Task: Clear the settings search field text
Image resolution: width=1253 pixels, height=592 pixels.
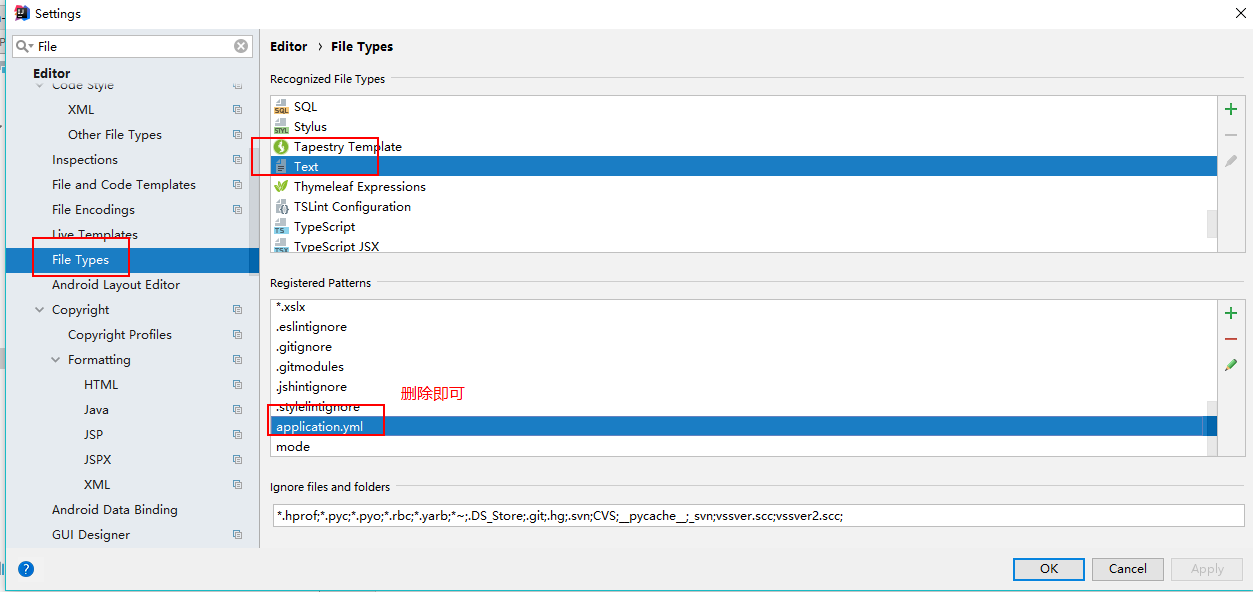Action: pos(241,46)
